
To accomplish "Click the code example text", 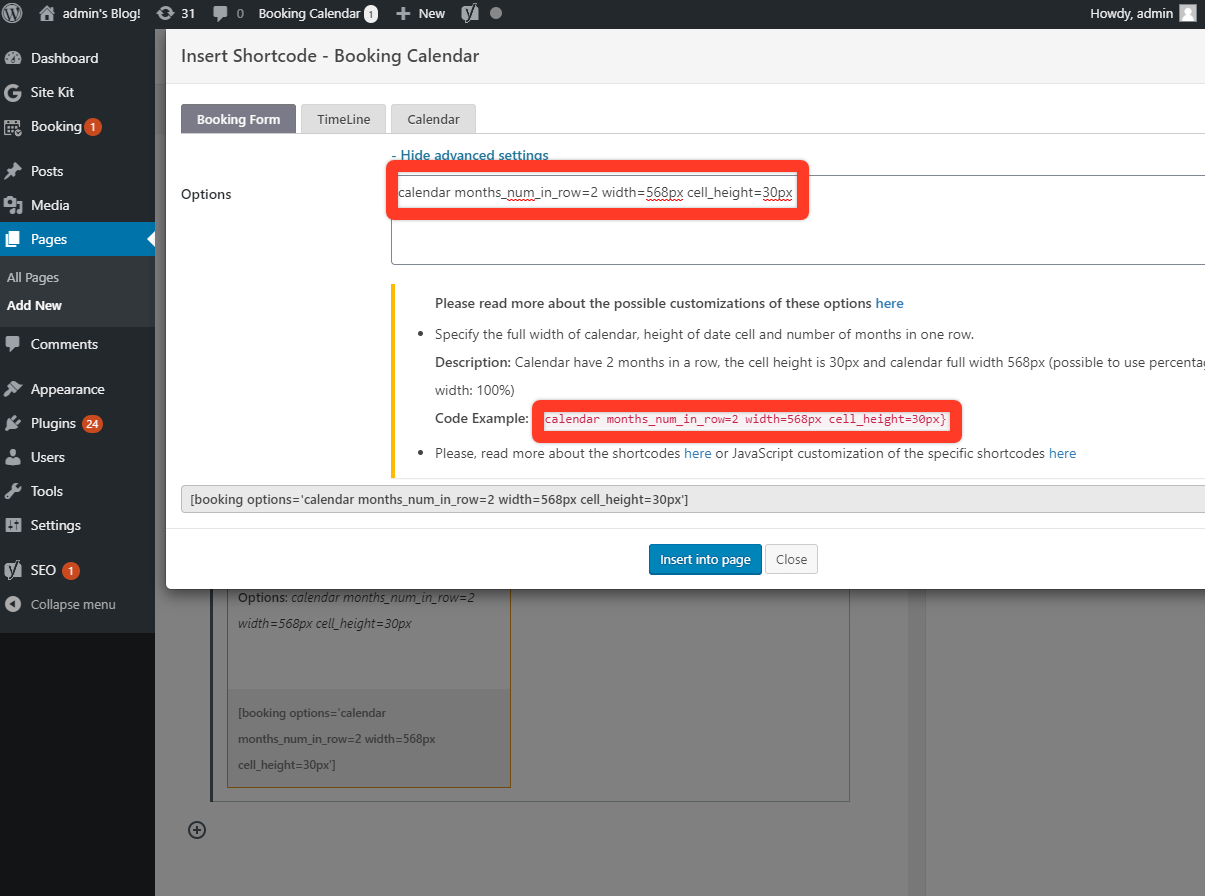I will pyautogui.click(x=746, y=419).
